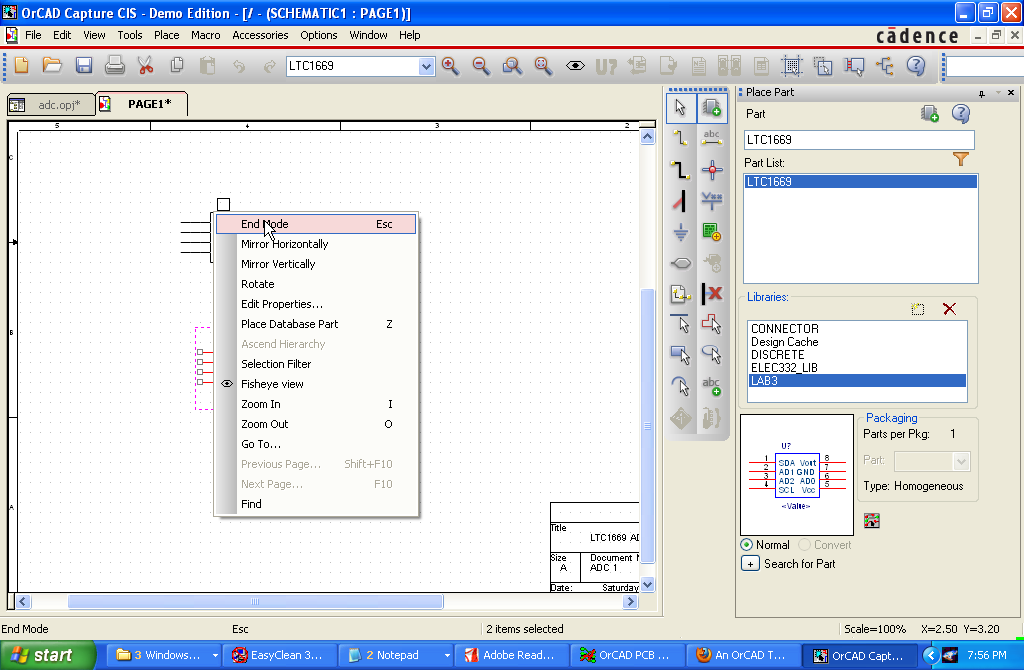Click the LTC1669 part preview thumbnail
1024x670 pixels.
click(797, 475)
